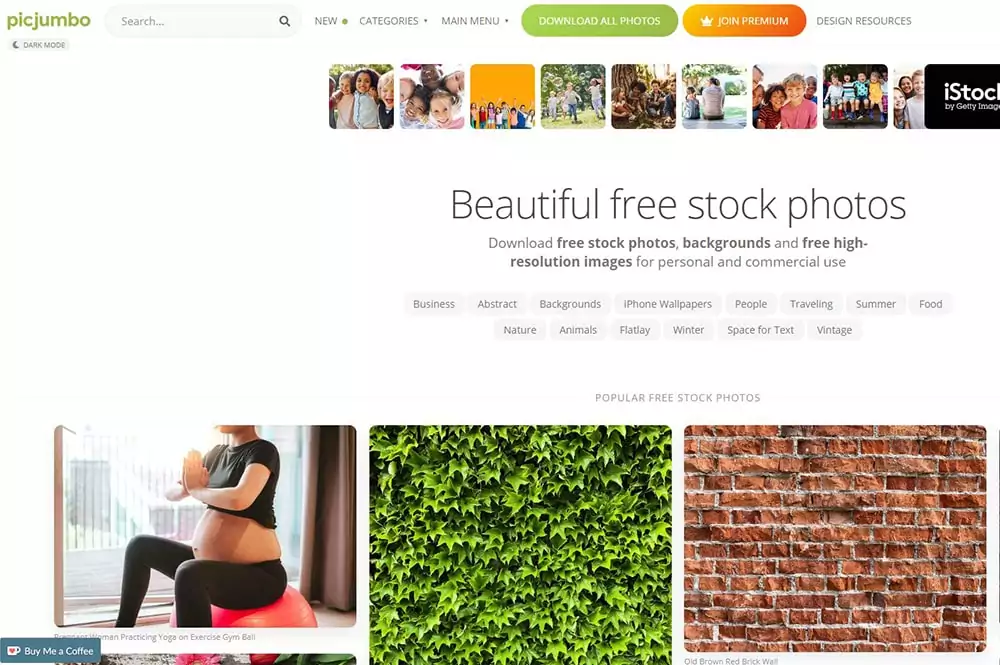The width and height of the screenshot is (1000, 665).
Task: Click the search magnifier icon
Action: [284, 21]
